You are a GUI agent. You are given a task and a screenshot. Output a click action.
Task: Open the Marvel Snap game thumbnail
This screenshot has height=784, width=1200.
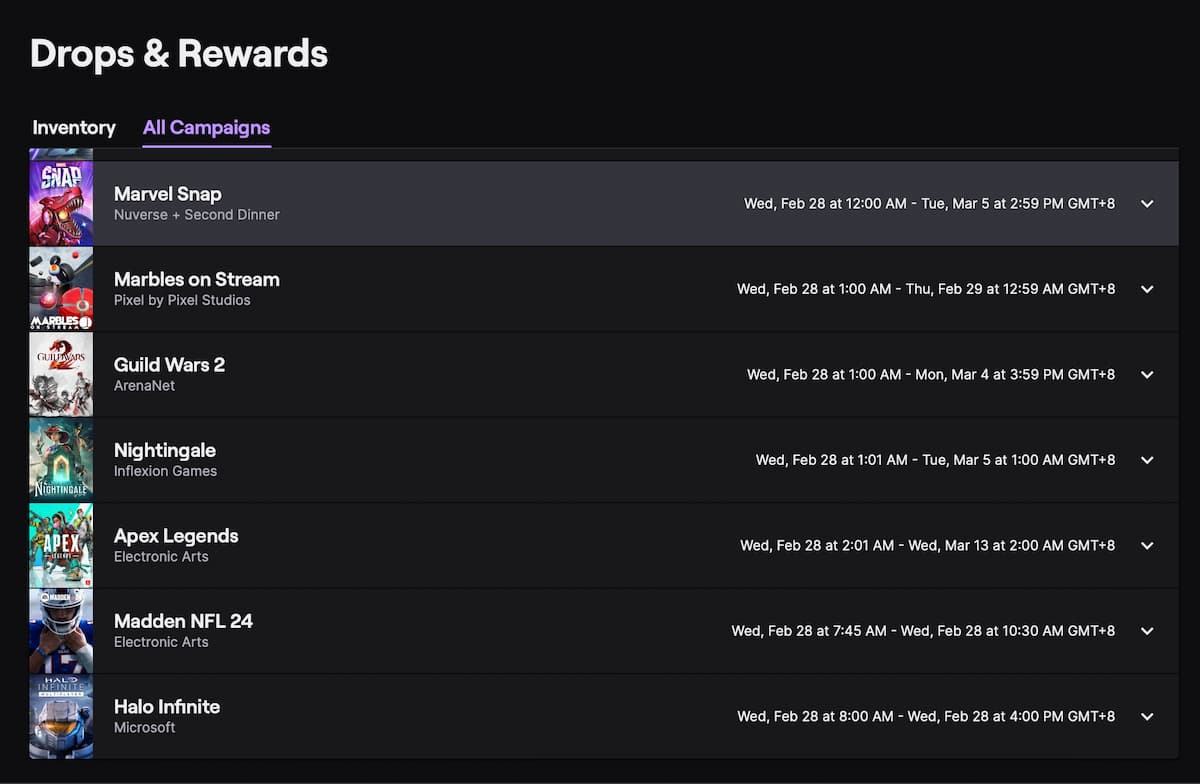(x=61, y=204)
